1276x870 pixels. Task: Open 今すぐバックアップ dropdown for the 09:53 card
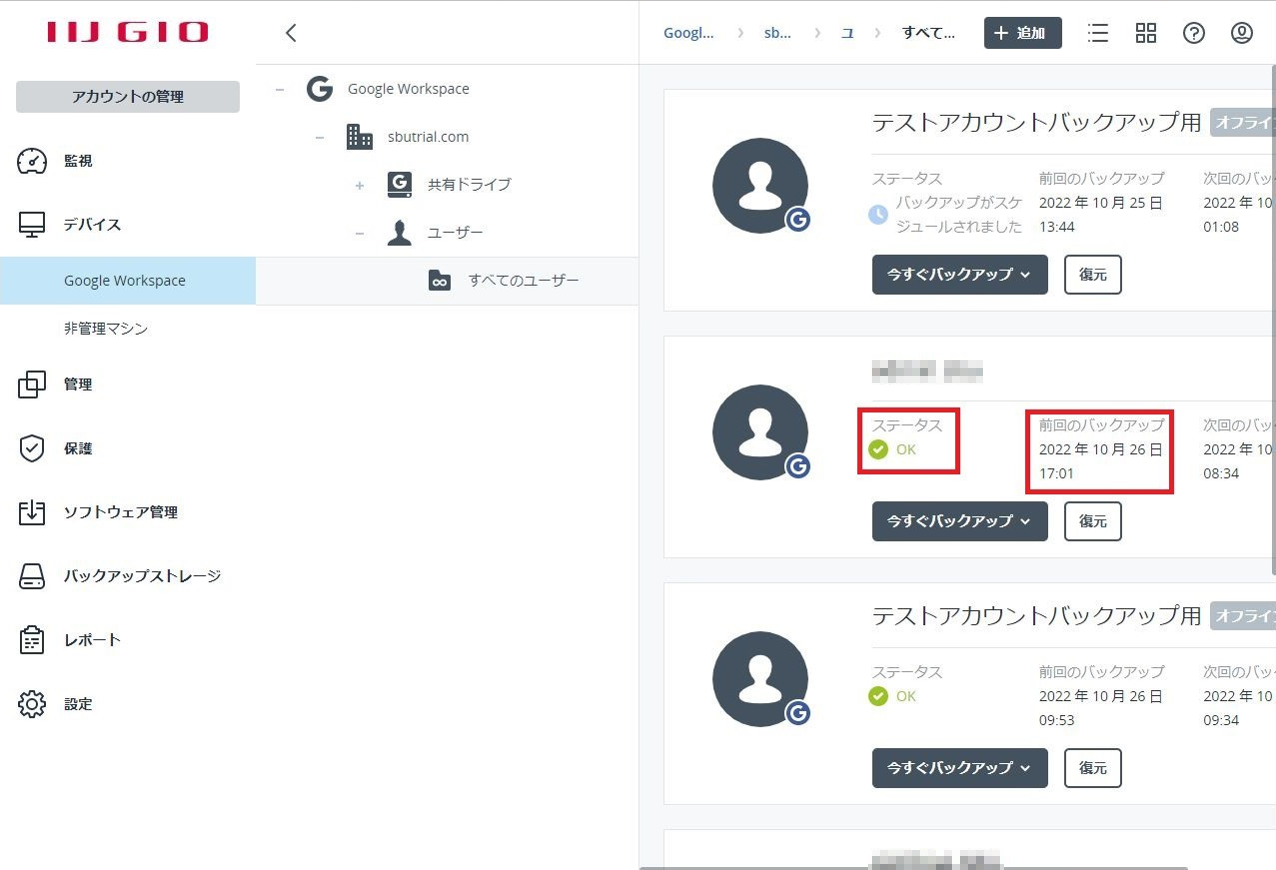(960, 768)
